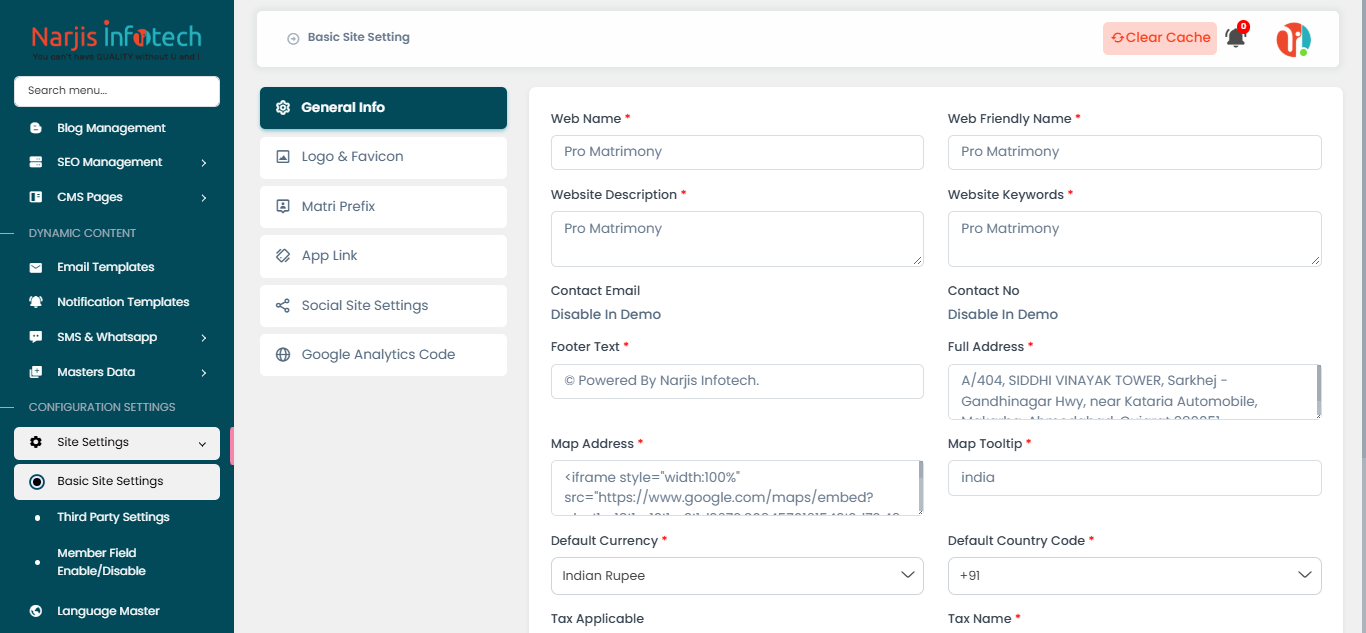This screenshot has height=633, width=1366.
Task: Click the CONFIGURATION SETTINGS section heading
Action: [x=102, y=407]
